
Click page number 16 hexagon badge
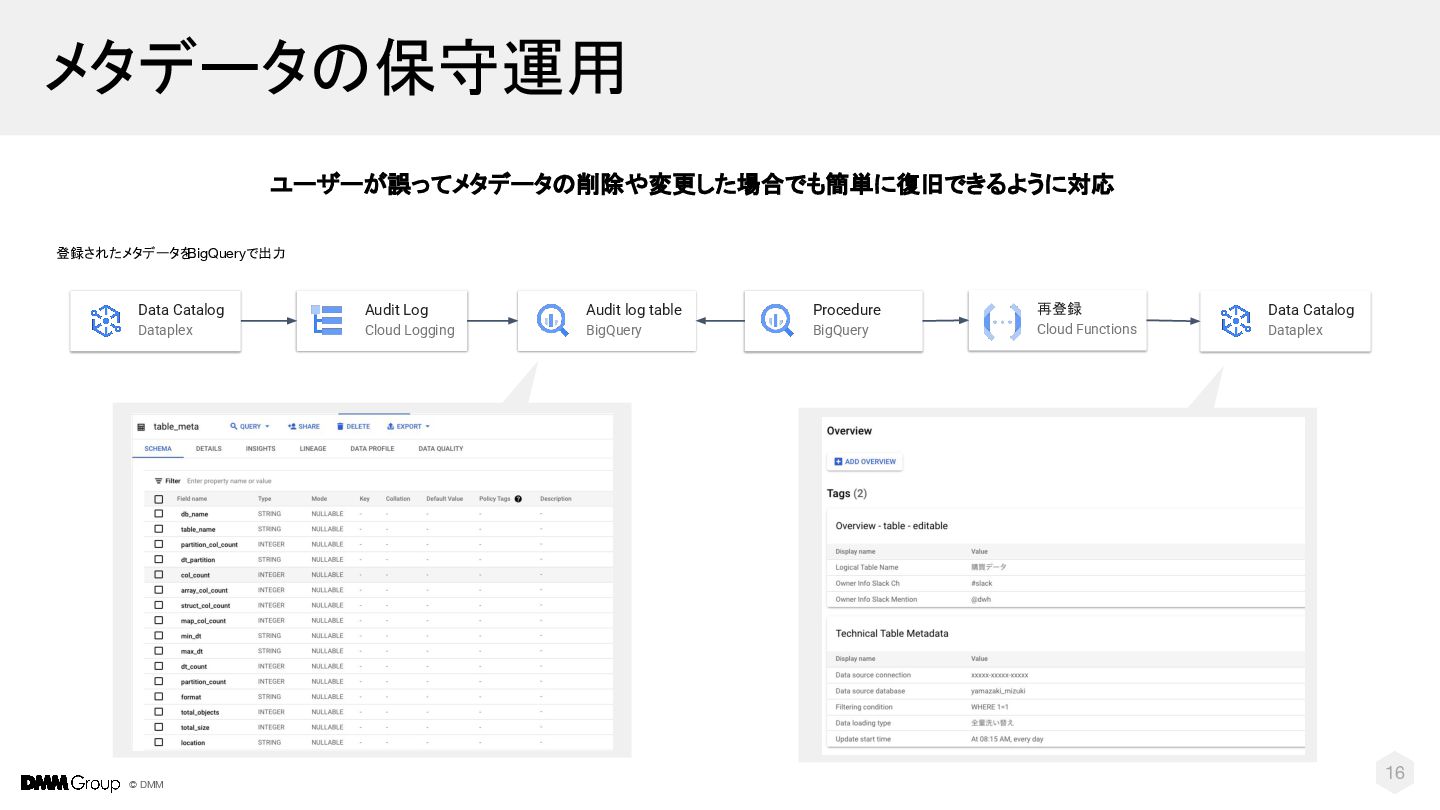tap(1395, 772)
